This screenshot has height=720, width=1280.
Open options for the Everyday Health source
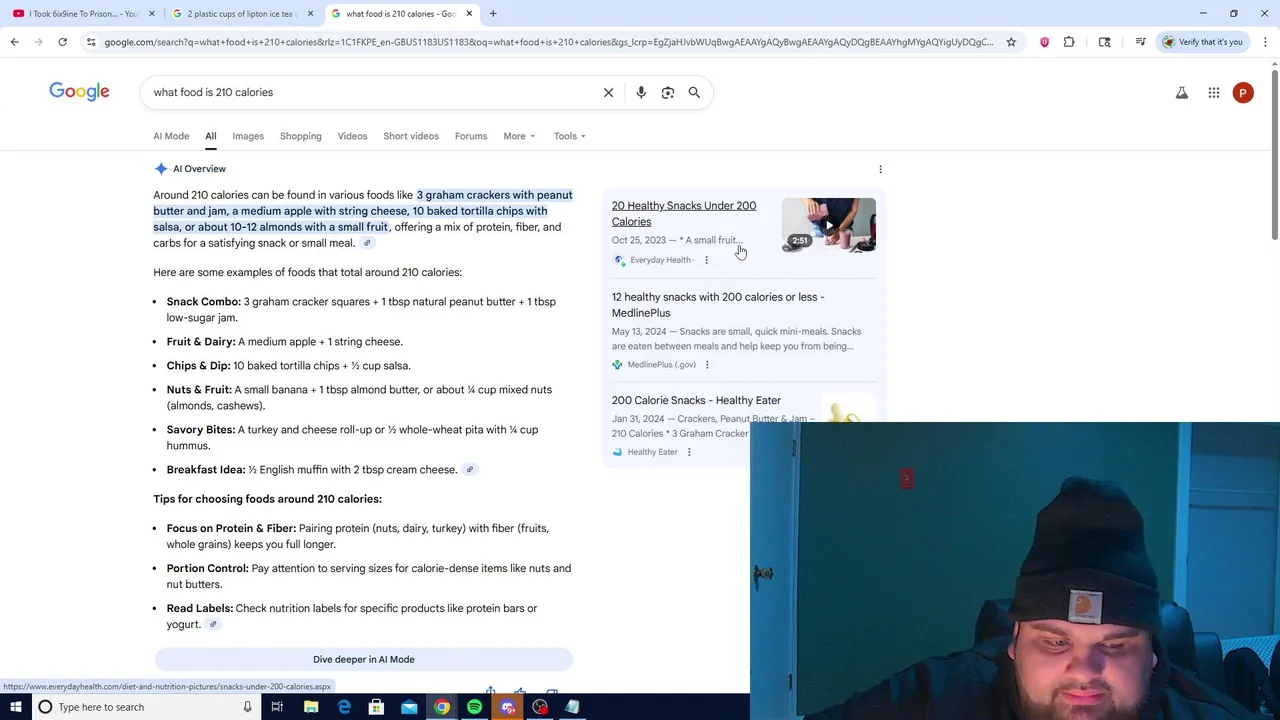(x=706, y=260)
